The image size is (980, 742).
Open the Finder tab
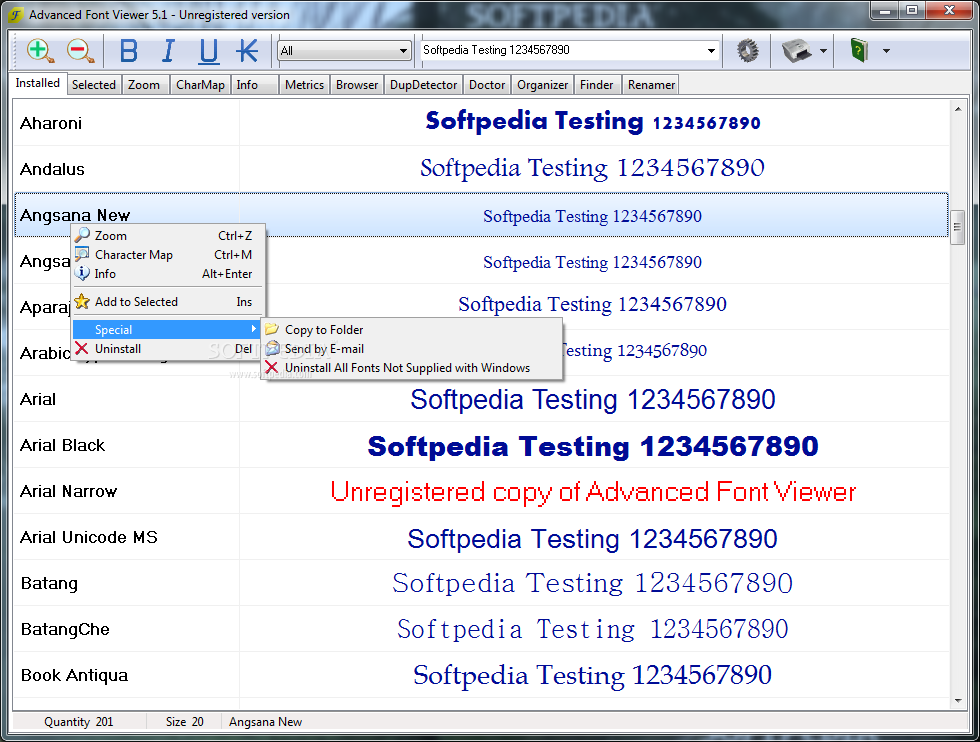(596, 84)
